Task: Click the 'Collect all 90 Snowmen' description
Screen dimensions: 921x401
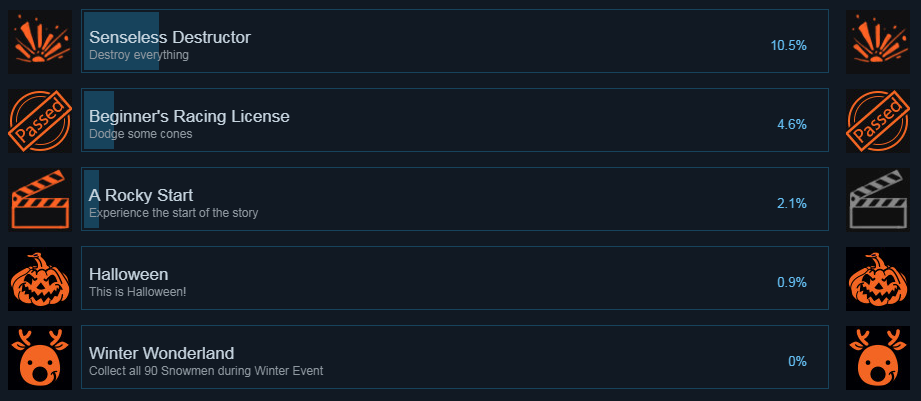Action: [x=206, y=371]
